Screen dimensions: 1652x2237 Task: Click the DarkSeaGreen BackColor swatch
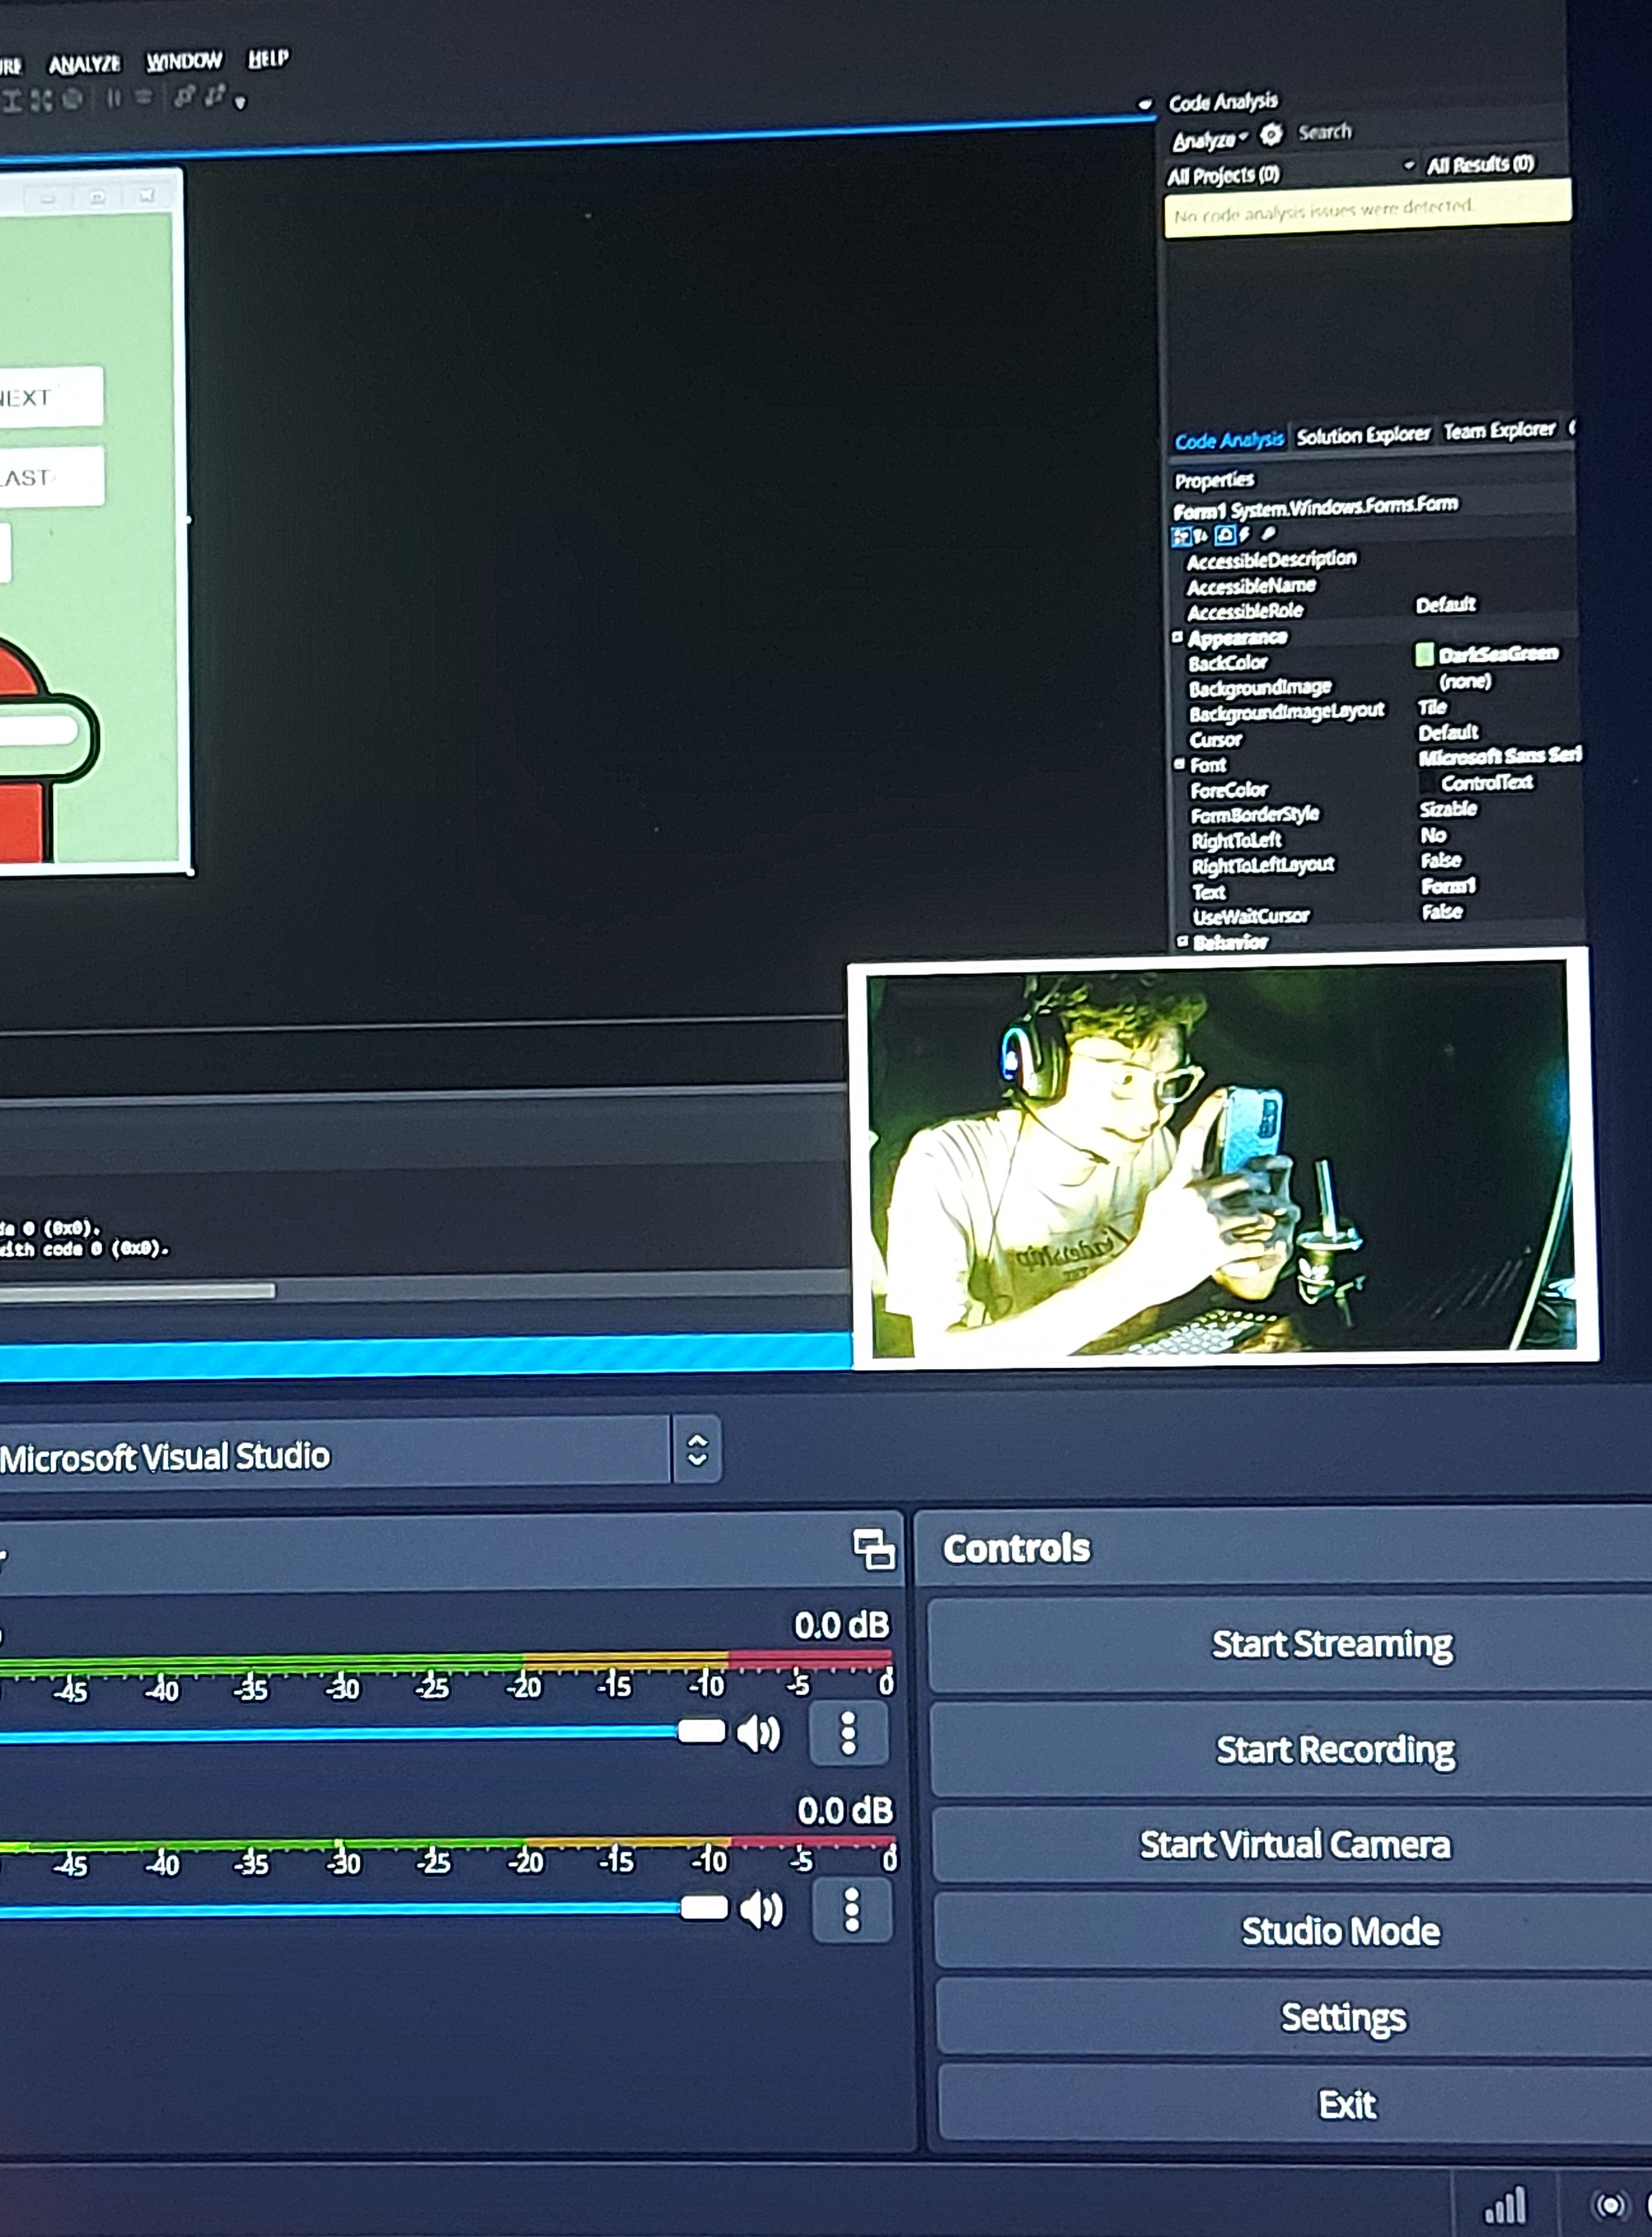tap(1424, 655)
